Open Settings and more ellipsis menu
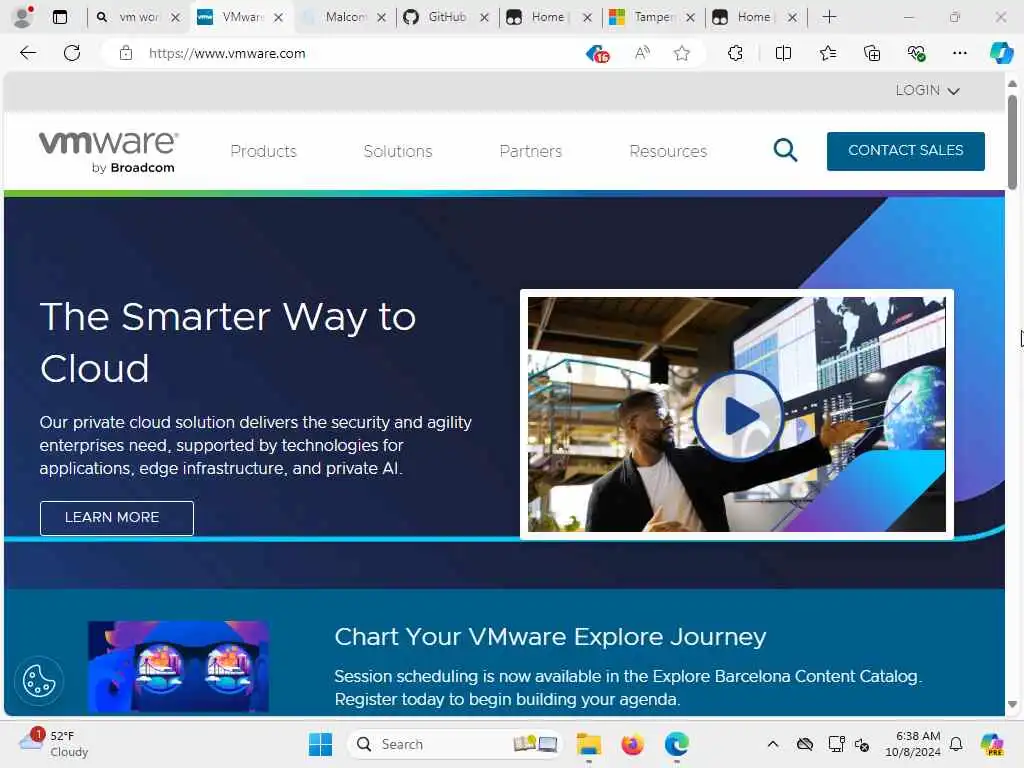The height and width of the screenshot is (768, 1024). [959, 53]
